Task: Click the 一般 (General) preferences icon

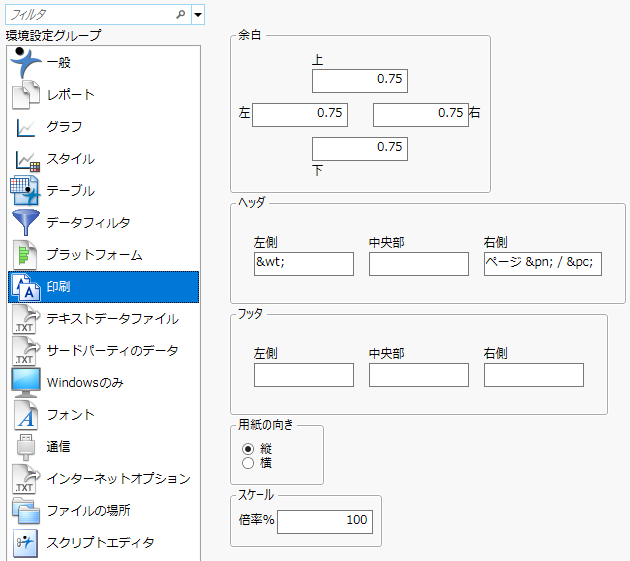Action: 25,62
